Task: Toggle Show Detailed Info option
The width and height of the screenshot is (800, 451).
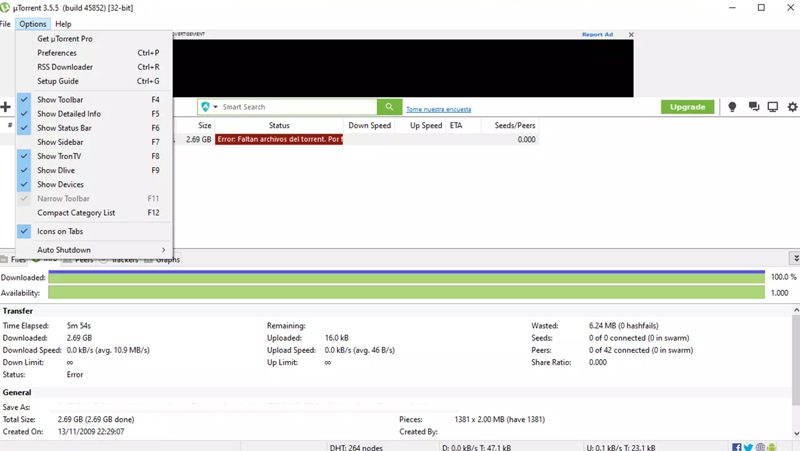Action: point(95,114)
